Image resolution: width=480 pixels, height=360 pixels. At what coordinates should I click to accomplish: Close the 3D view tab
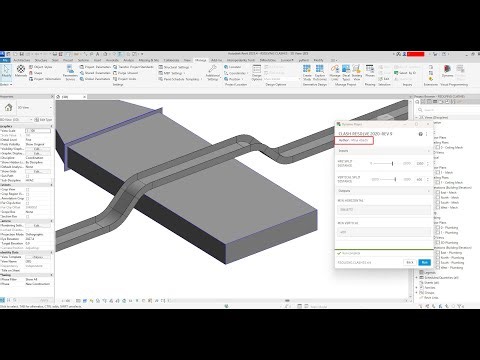pos(84,97)
